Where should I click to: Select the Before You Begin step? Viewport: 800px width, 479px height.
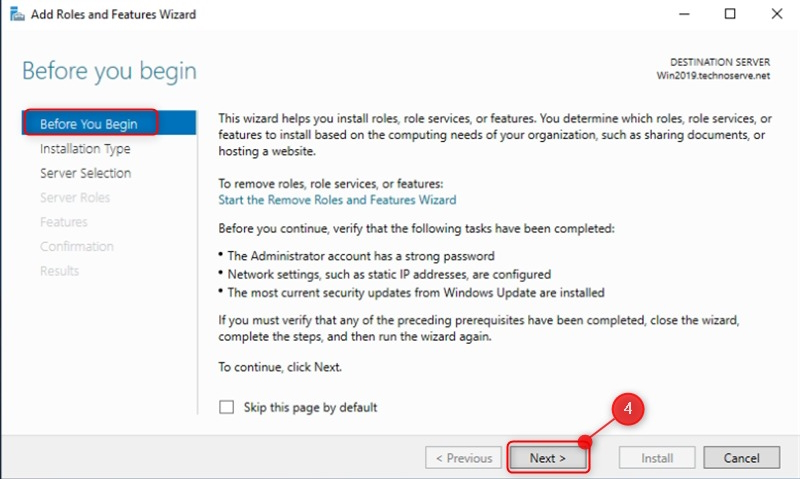(x=89, y=124)
